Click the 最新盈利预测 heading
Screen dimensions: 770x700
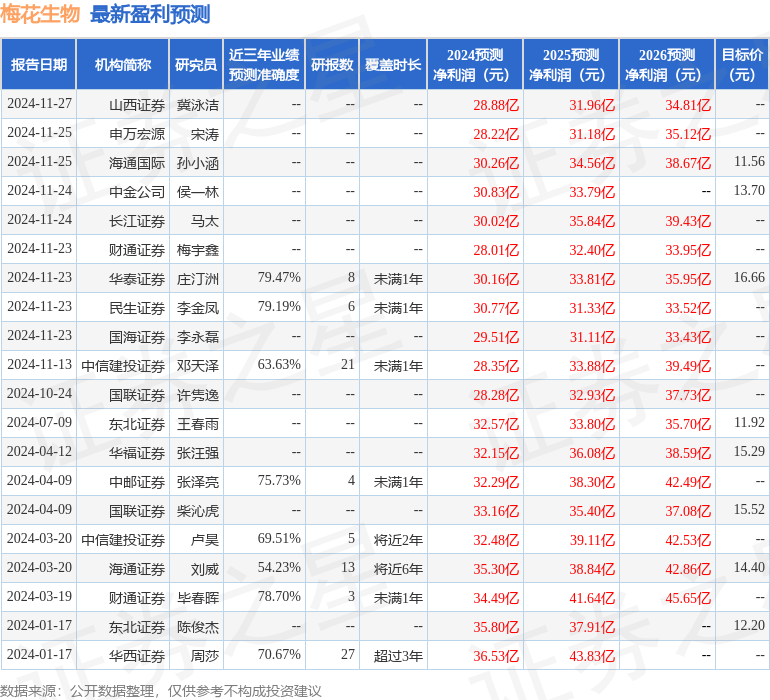click(150, 14)
